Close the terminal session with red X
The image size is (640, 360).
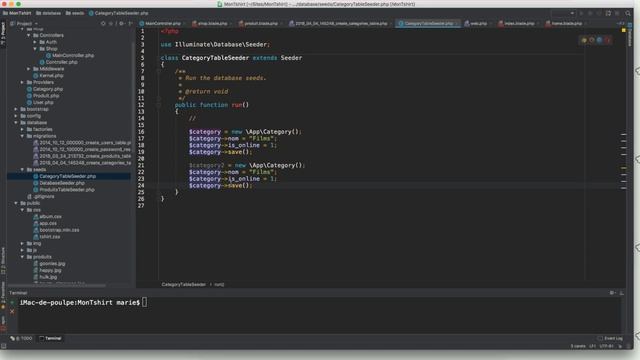12,311
